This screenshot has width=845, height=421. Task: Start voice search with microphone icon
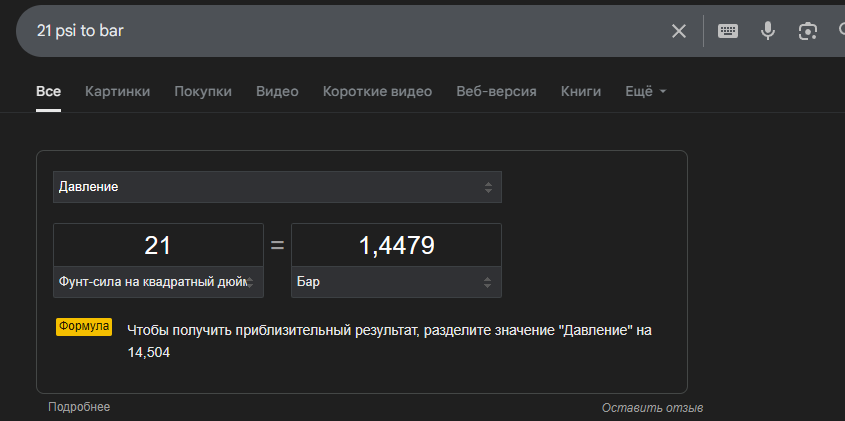click(x=767, y=31)
